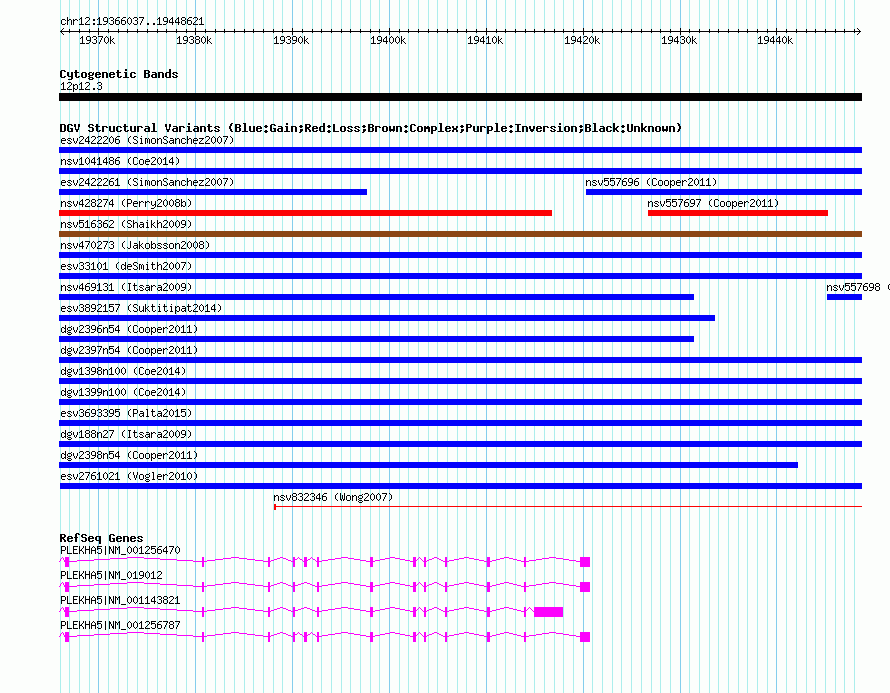The height and width of the screenshot is (693, 890).
Task: Click the 19430k ruler tick label
Action: point(679,40)
